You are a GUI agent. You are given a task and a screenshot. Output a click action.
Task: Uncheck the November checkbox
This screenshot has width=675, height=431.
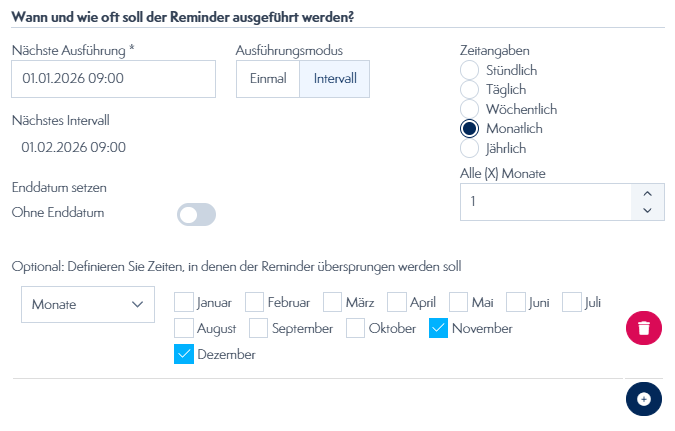coord(438,327)
